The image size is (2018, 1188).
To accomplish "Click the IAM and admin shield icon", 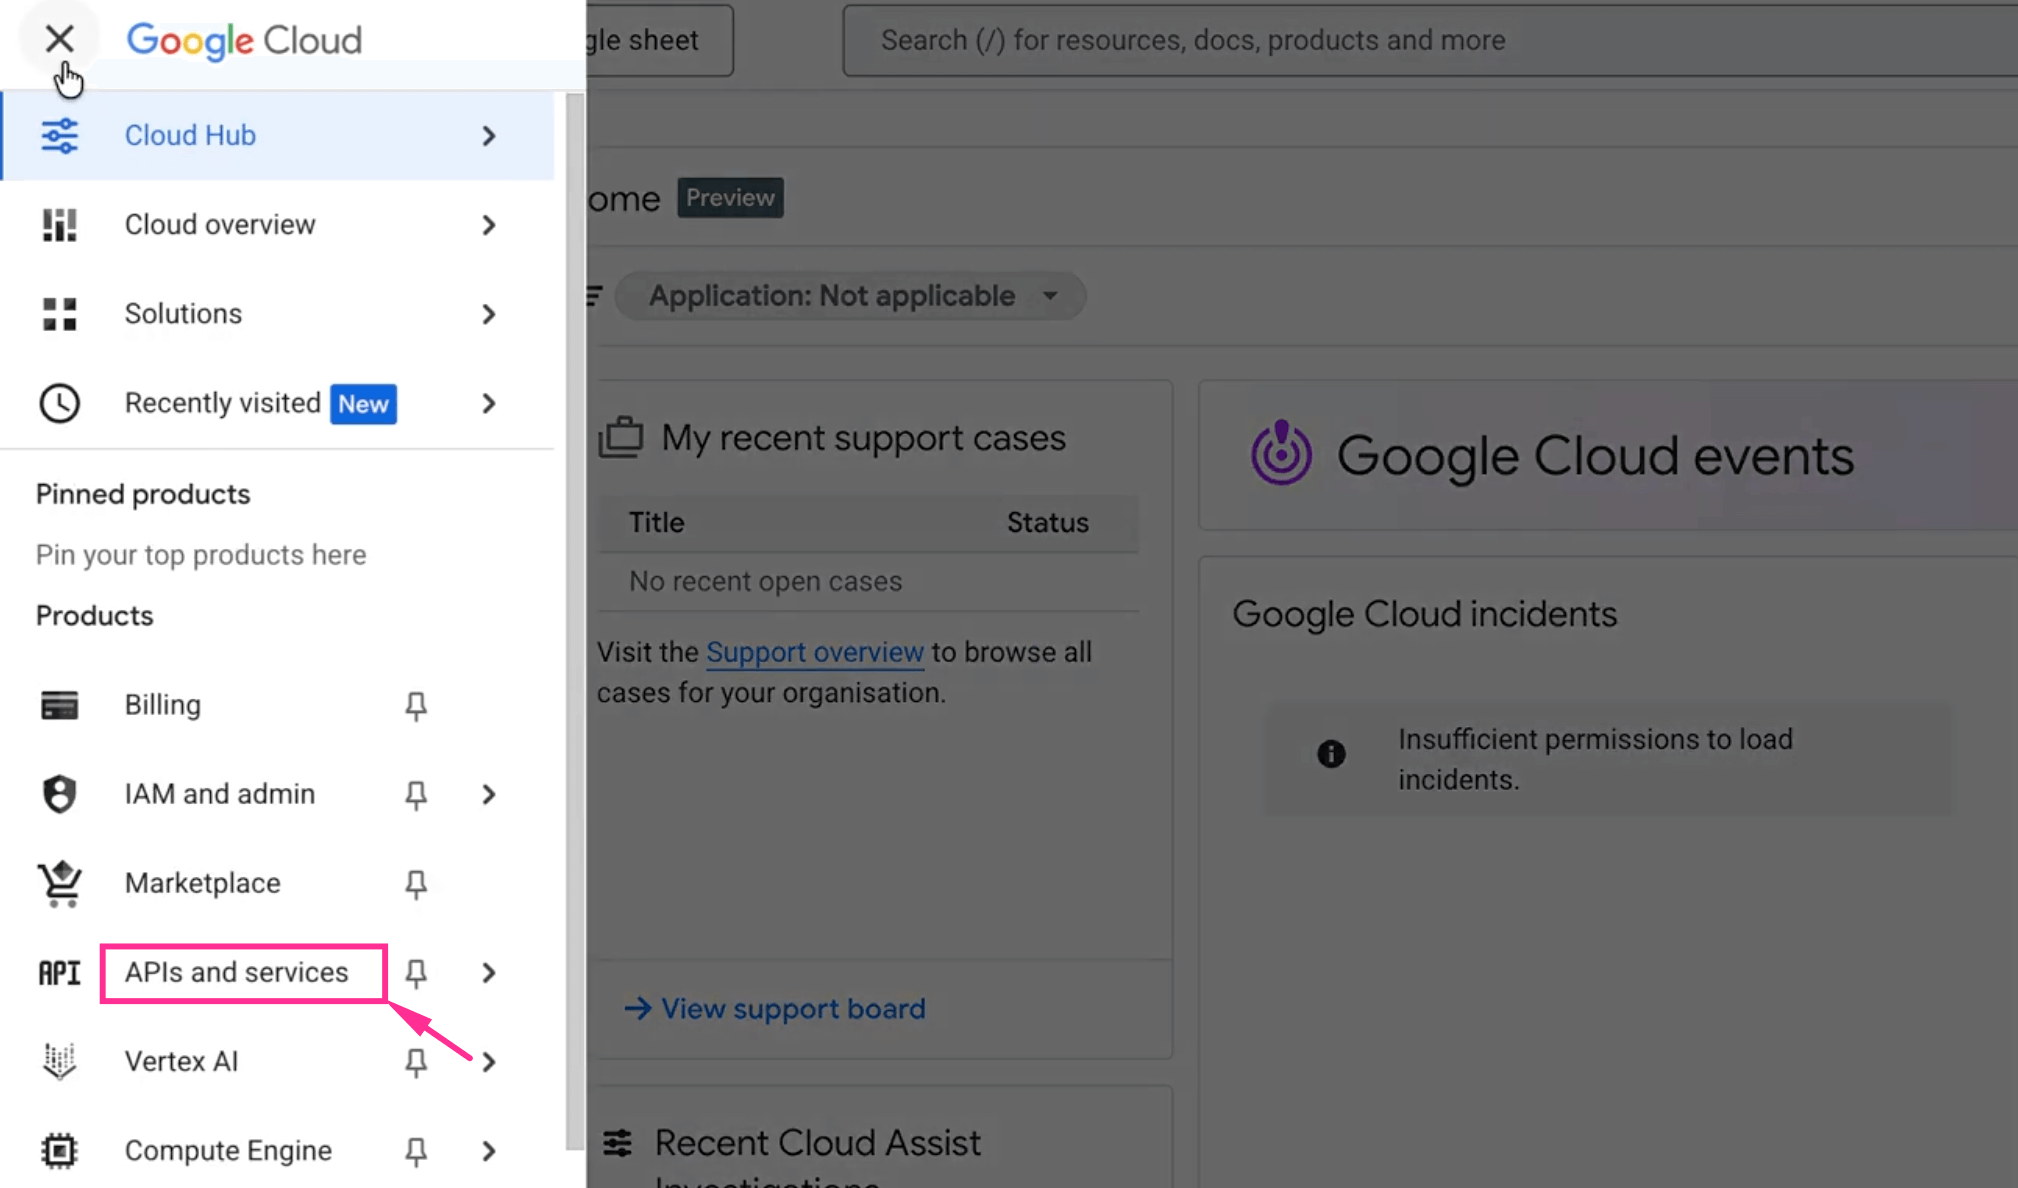I will pos(59,794).
